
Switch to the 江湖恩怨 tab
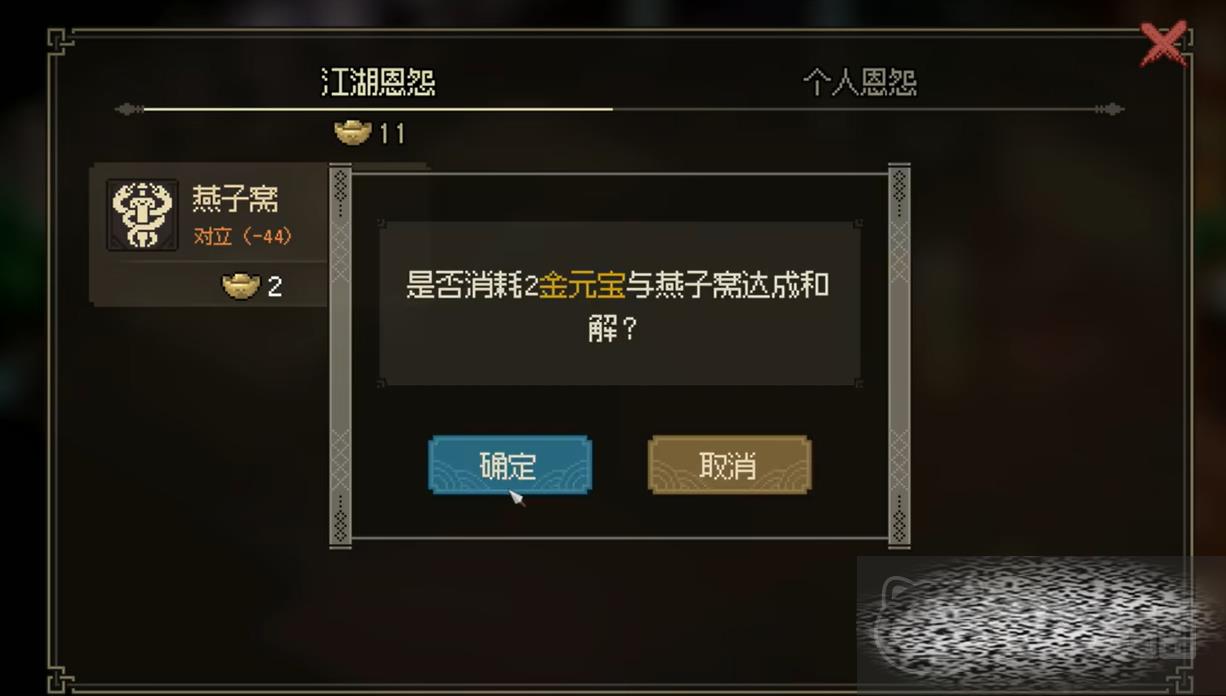378,82
